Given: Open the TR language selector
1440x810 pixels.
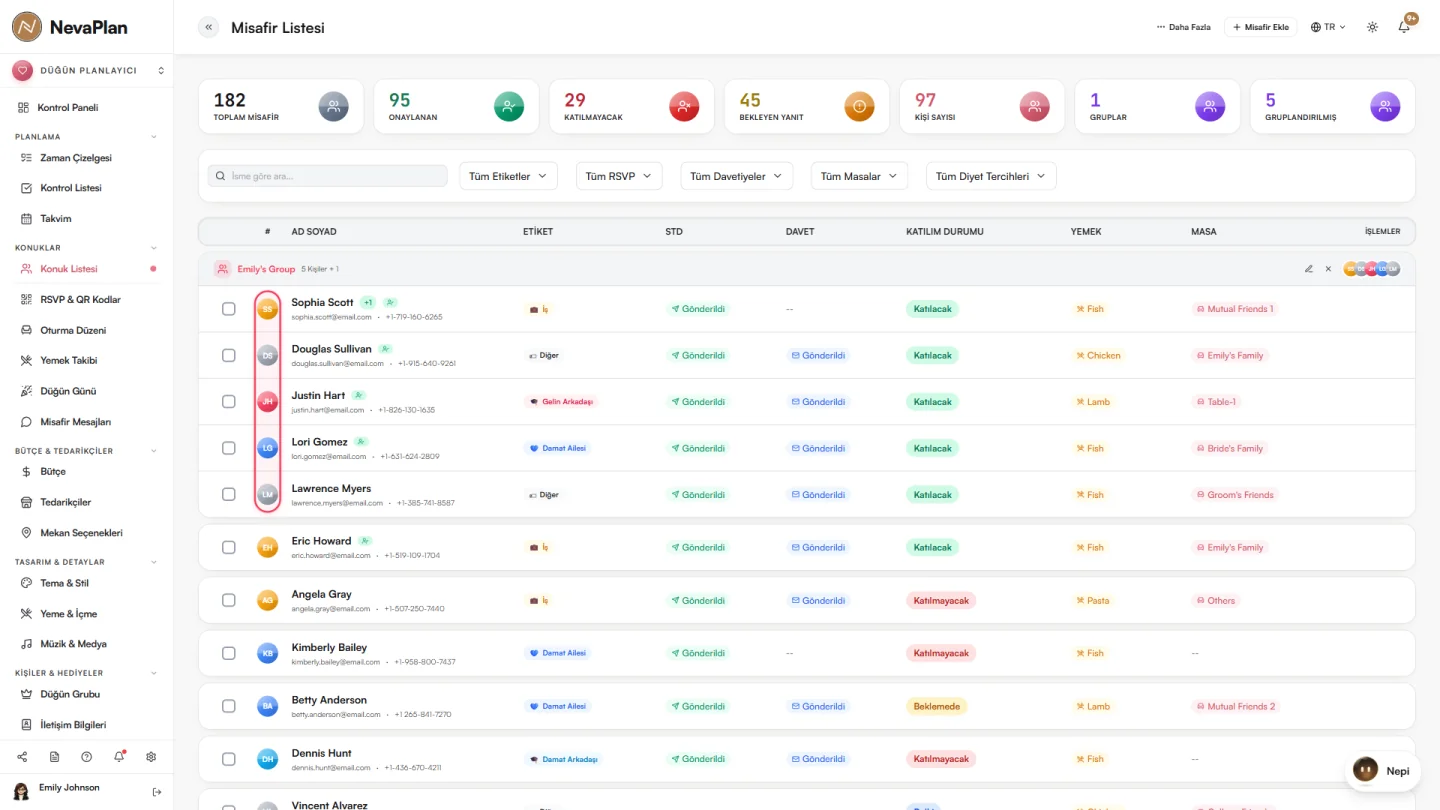Looking at the screenshot, I should (x=1328, y=27).
